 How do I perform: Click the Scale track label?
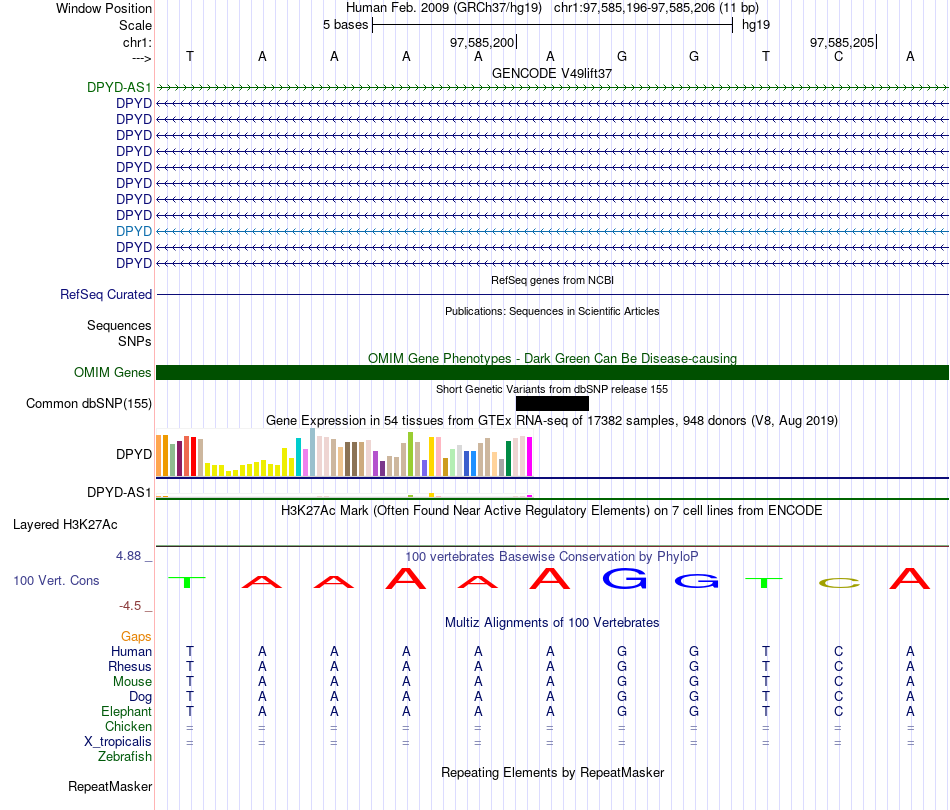coord(135,25)
